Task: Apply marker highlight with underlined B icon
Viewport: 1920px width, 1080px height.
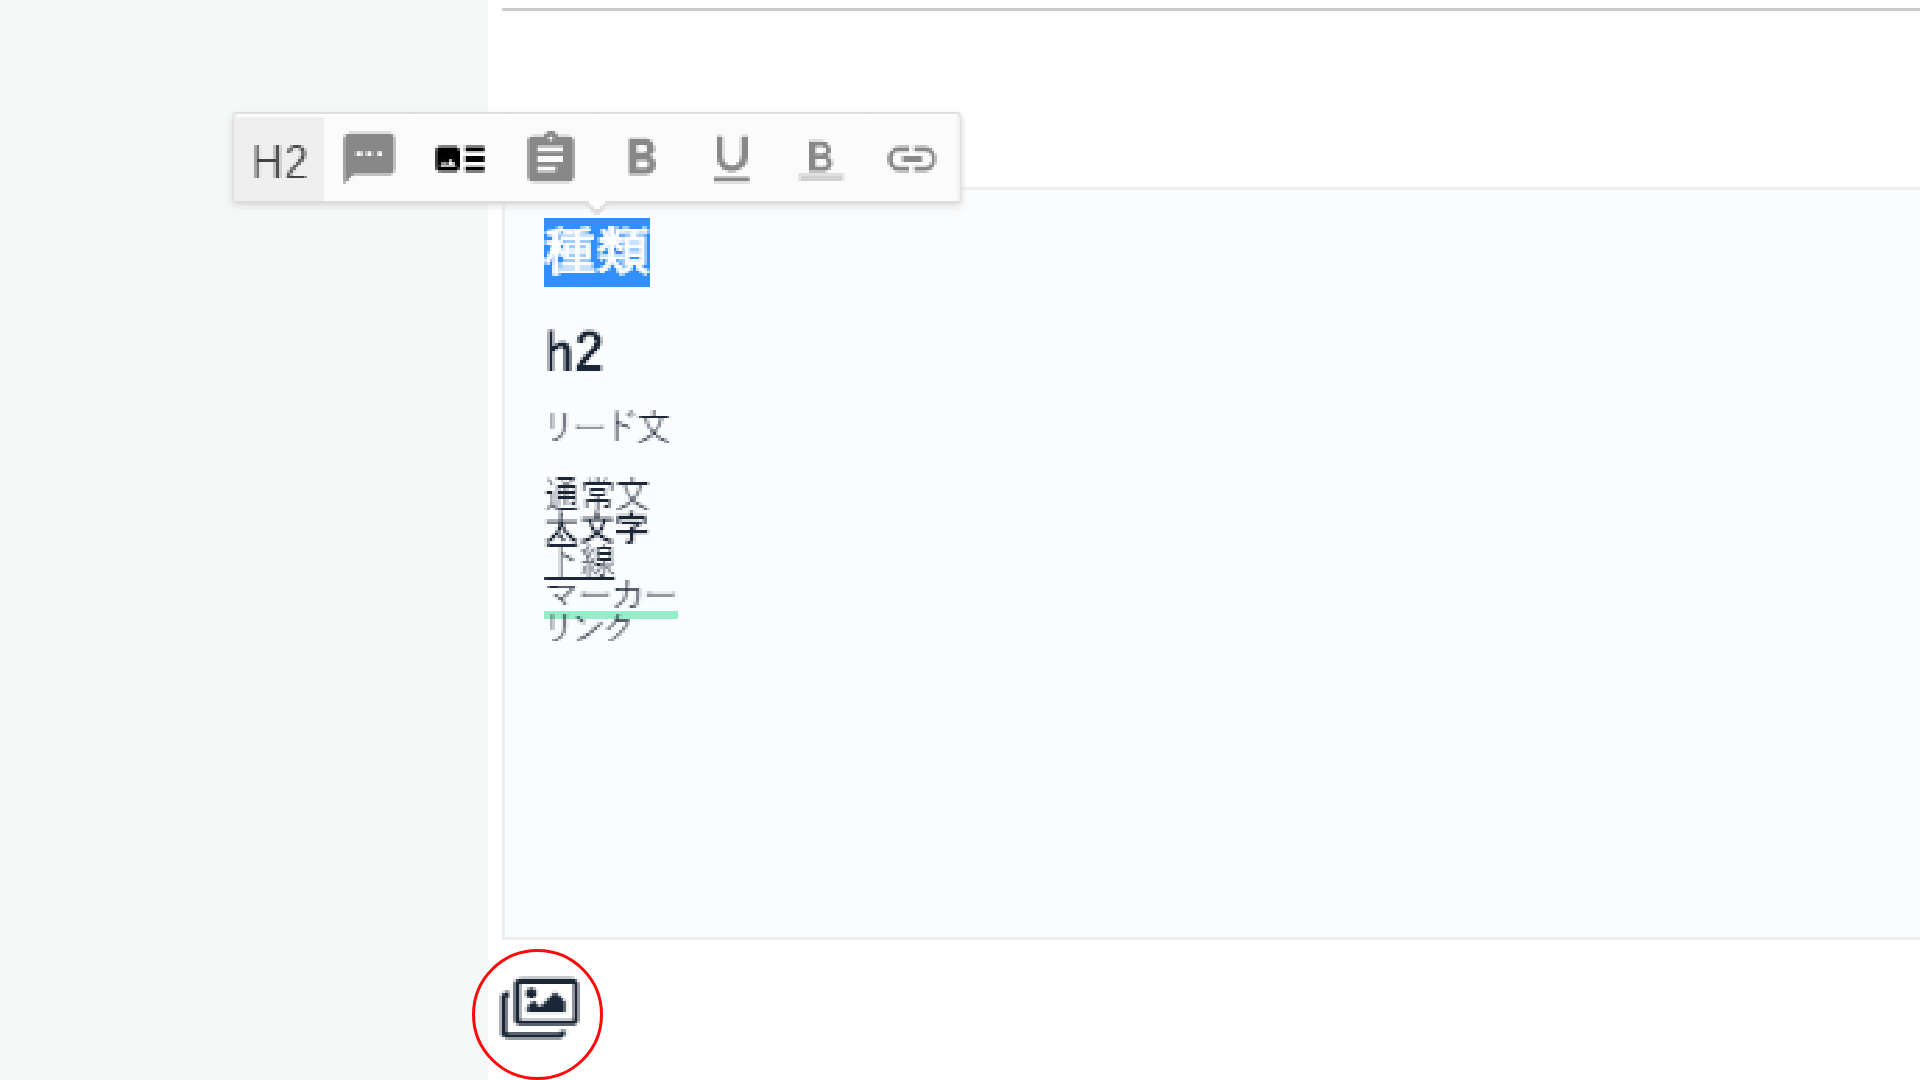Action: click(821, 158)
